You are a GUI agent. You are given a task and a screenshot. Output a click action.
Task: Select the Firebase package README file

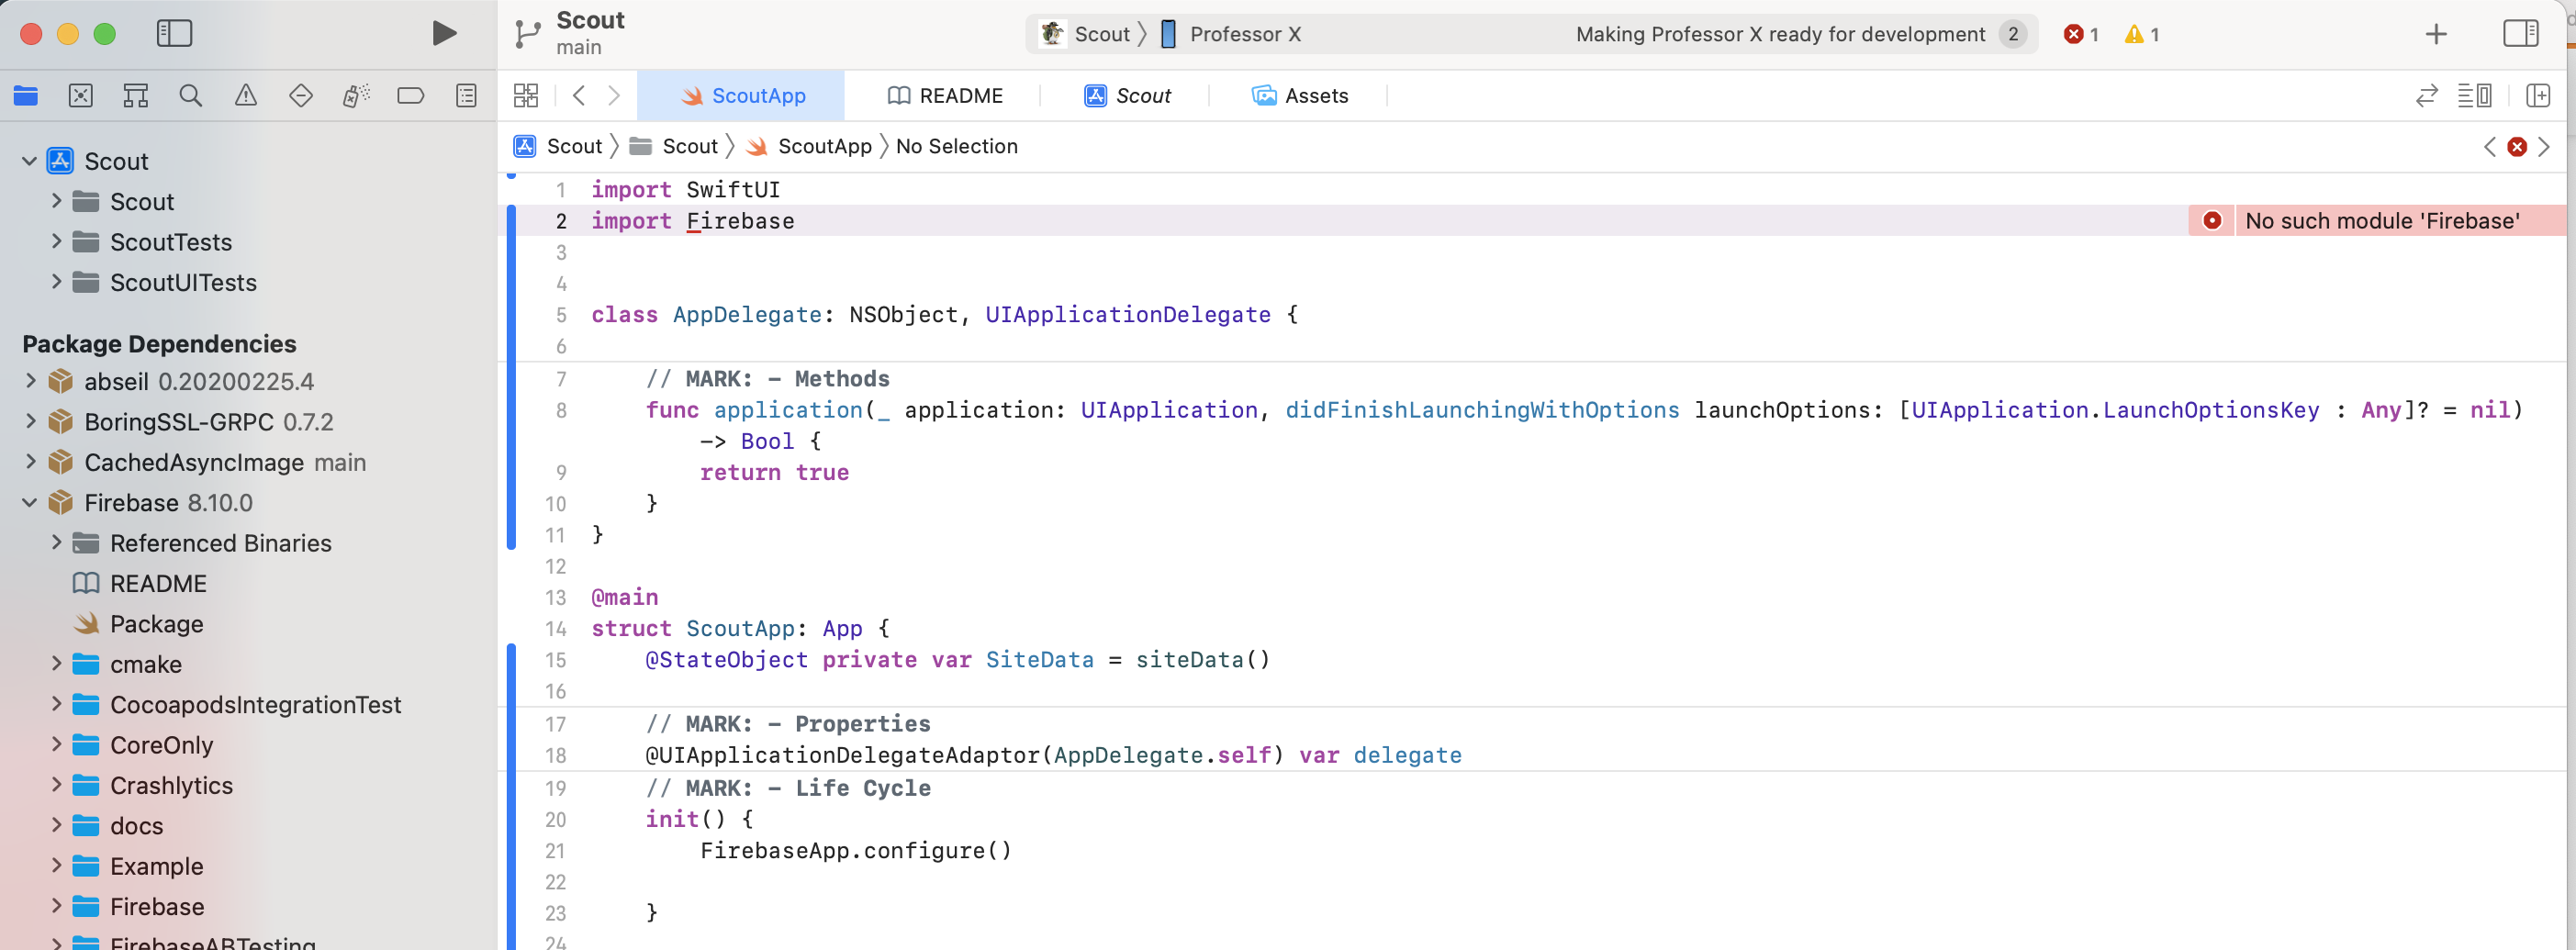point(140,583)
